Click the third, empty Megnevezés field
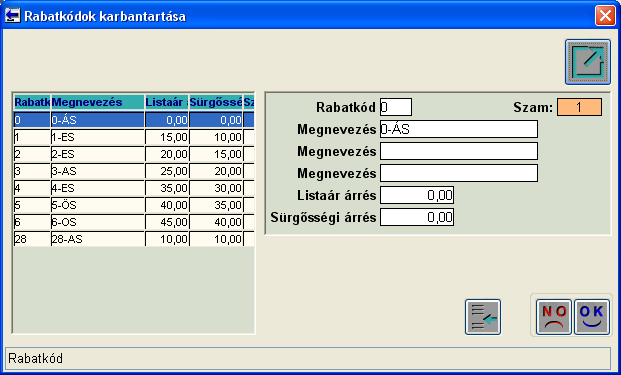The width and height of the screenshot is (621, 375). pyautogui.click(x=459, y=173)
